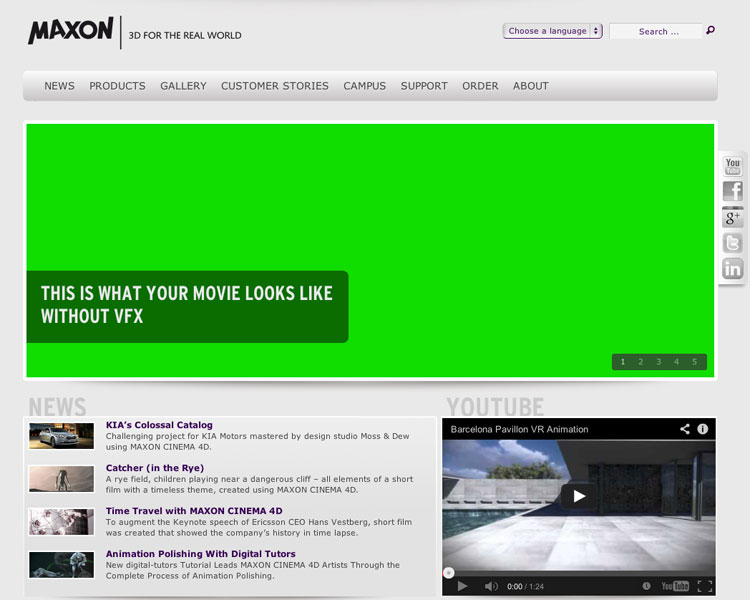
Task: Open the CUSTOMER STORIES menu
Action: [x=275, y=86]
